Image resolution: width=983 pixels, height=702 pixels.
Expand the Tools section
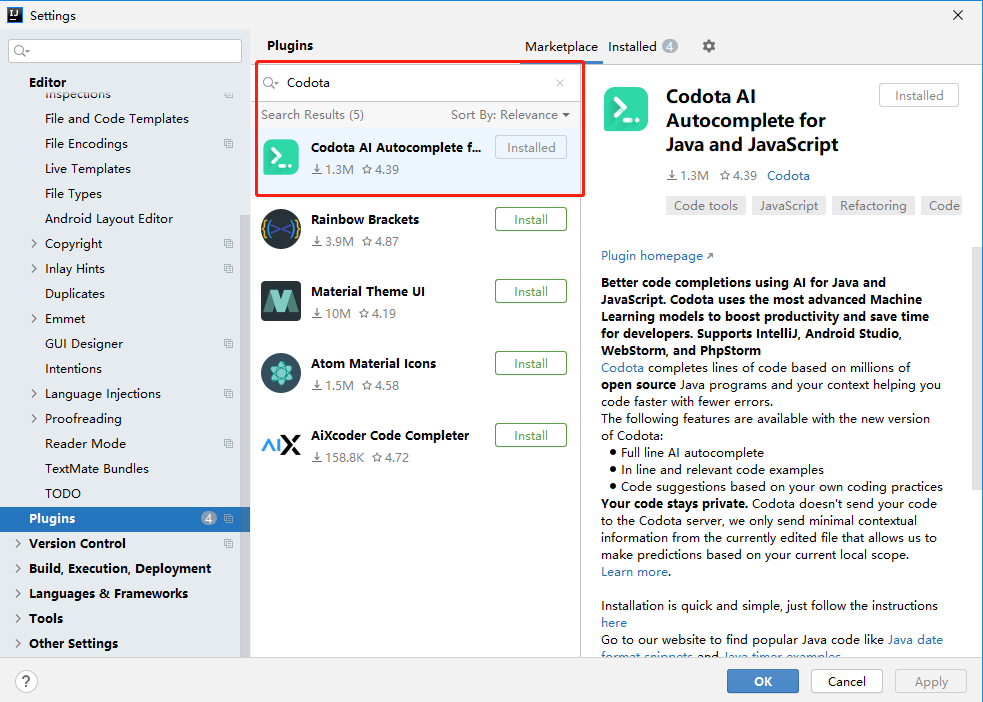coord(18,619)
